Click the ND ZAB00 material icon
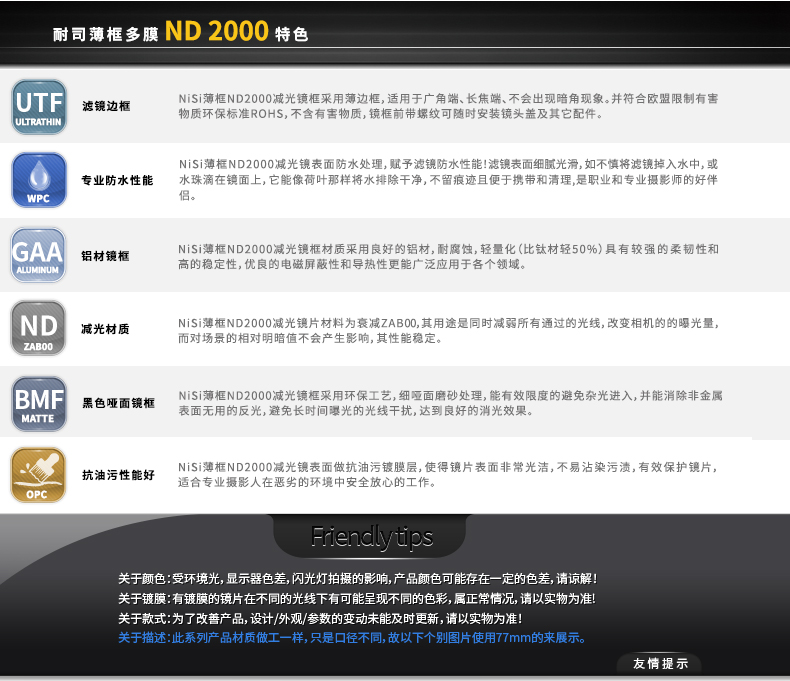The image size is (790, 681). [x=38, y=328]
